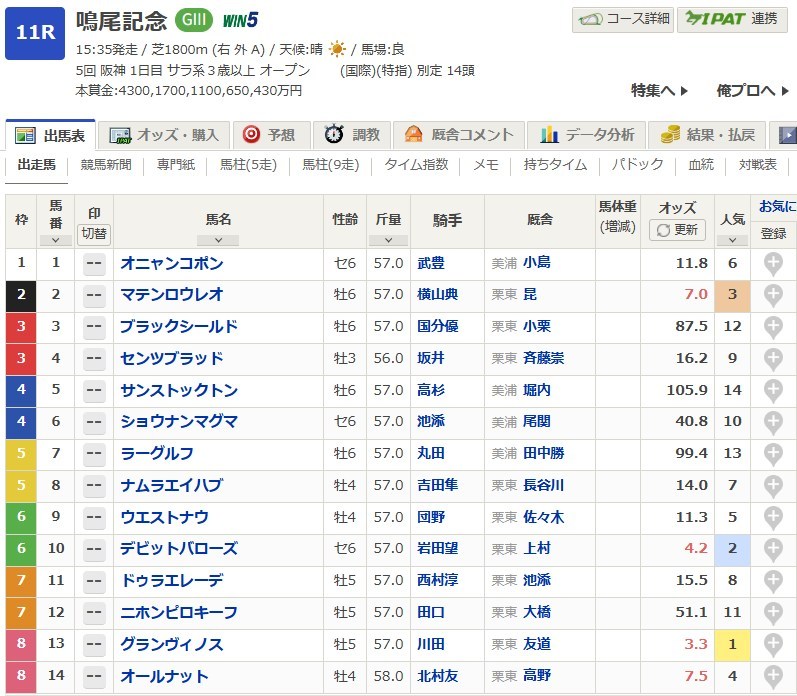Switch to 競馬新聞 sub-tab
The image size is (797, 696).
106,165
